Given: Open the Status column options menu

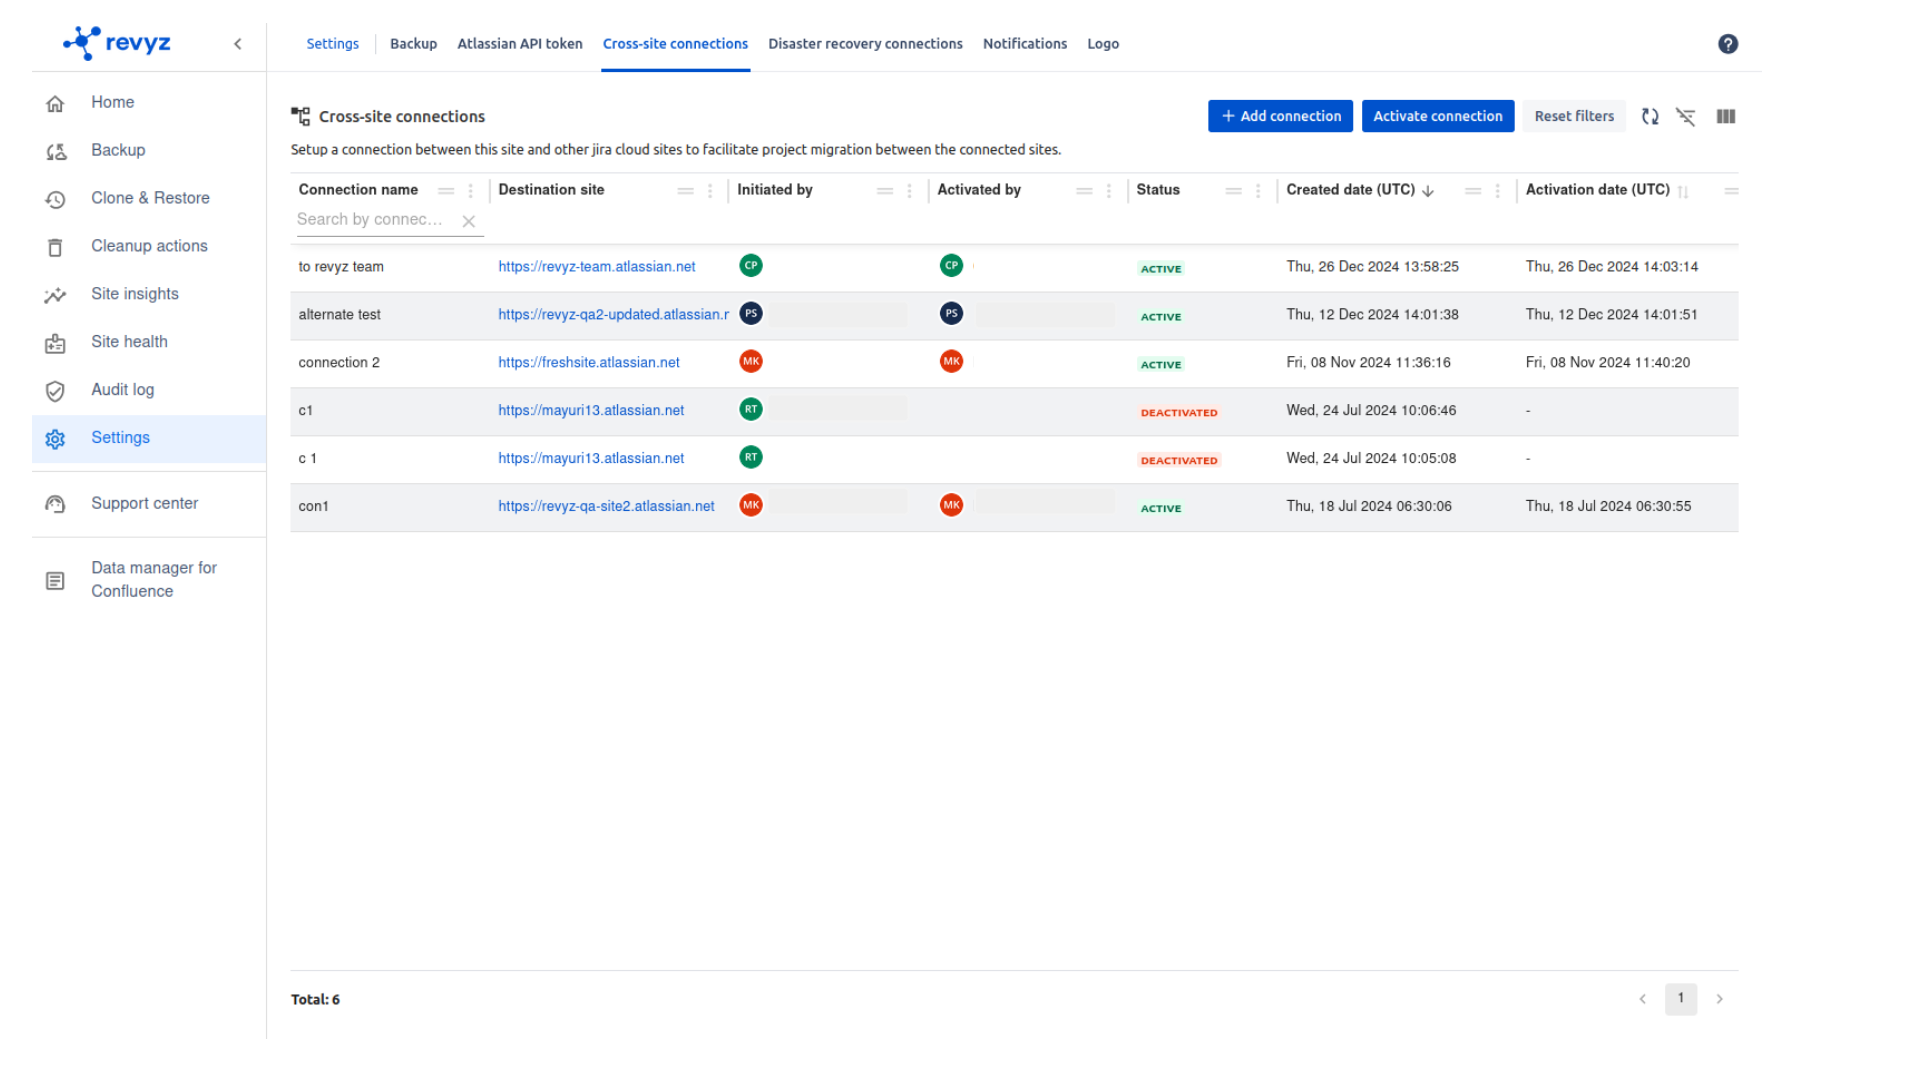Looking at the screenshot, I should (1258, 191).
